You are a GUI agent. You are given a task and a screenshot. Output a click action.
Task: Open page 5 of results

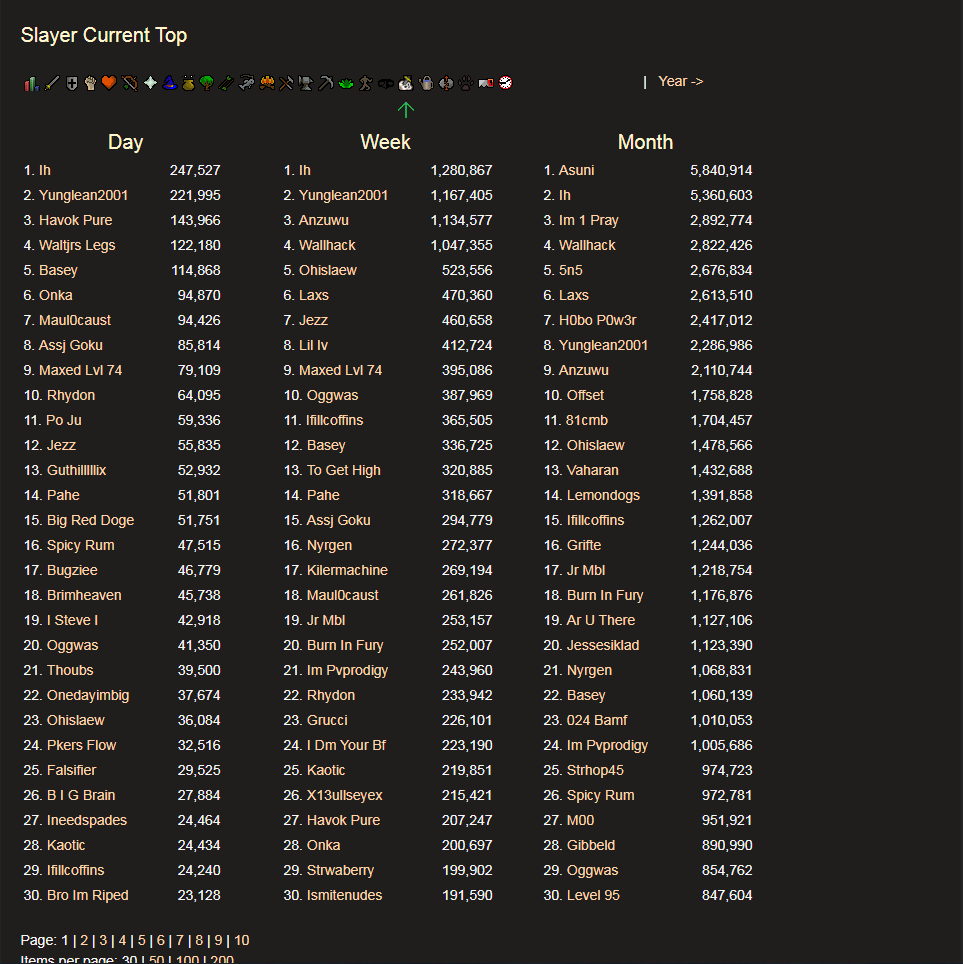click(141, 940)
